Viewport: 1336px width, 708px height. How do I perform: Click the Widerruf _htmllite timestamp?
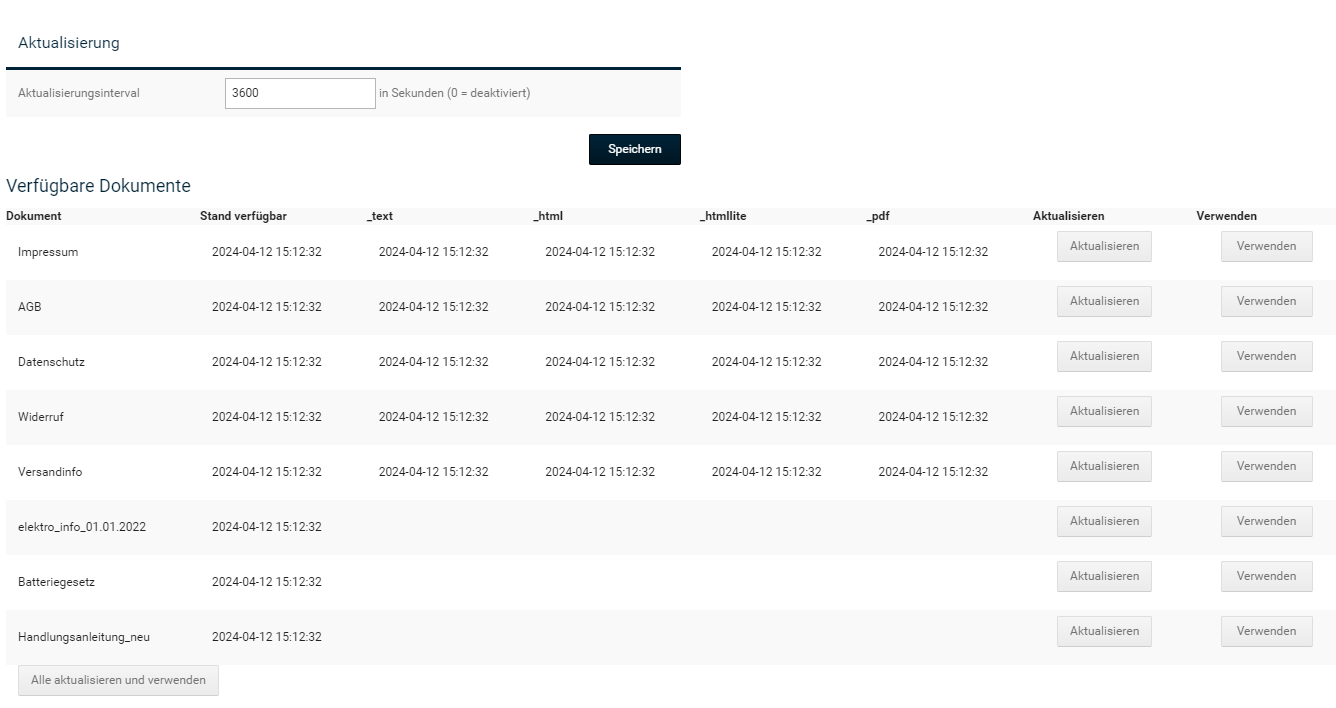pos(767,417)
